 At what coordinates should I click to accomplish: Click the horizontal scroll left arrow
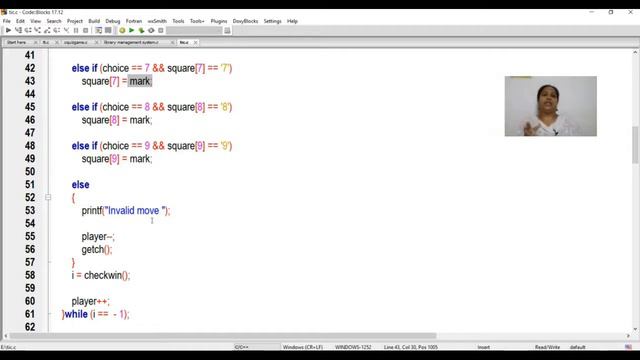click(x=5, y=336)
